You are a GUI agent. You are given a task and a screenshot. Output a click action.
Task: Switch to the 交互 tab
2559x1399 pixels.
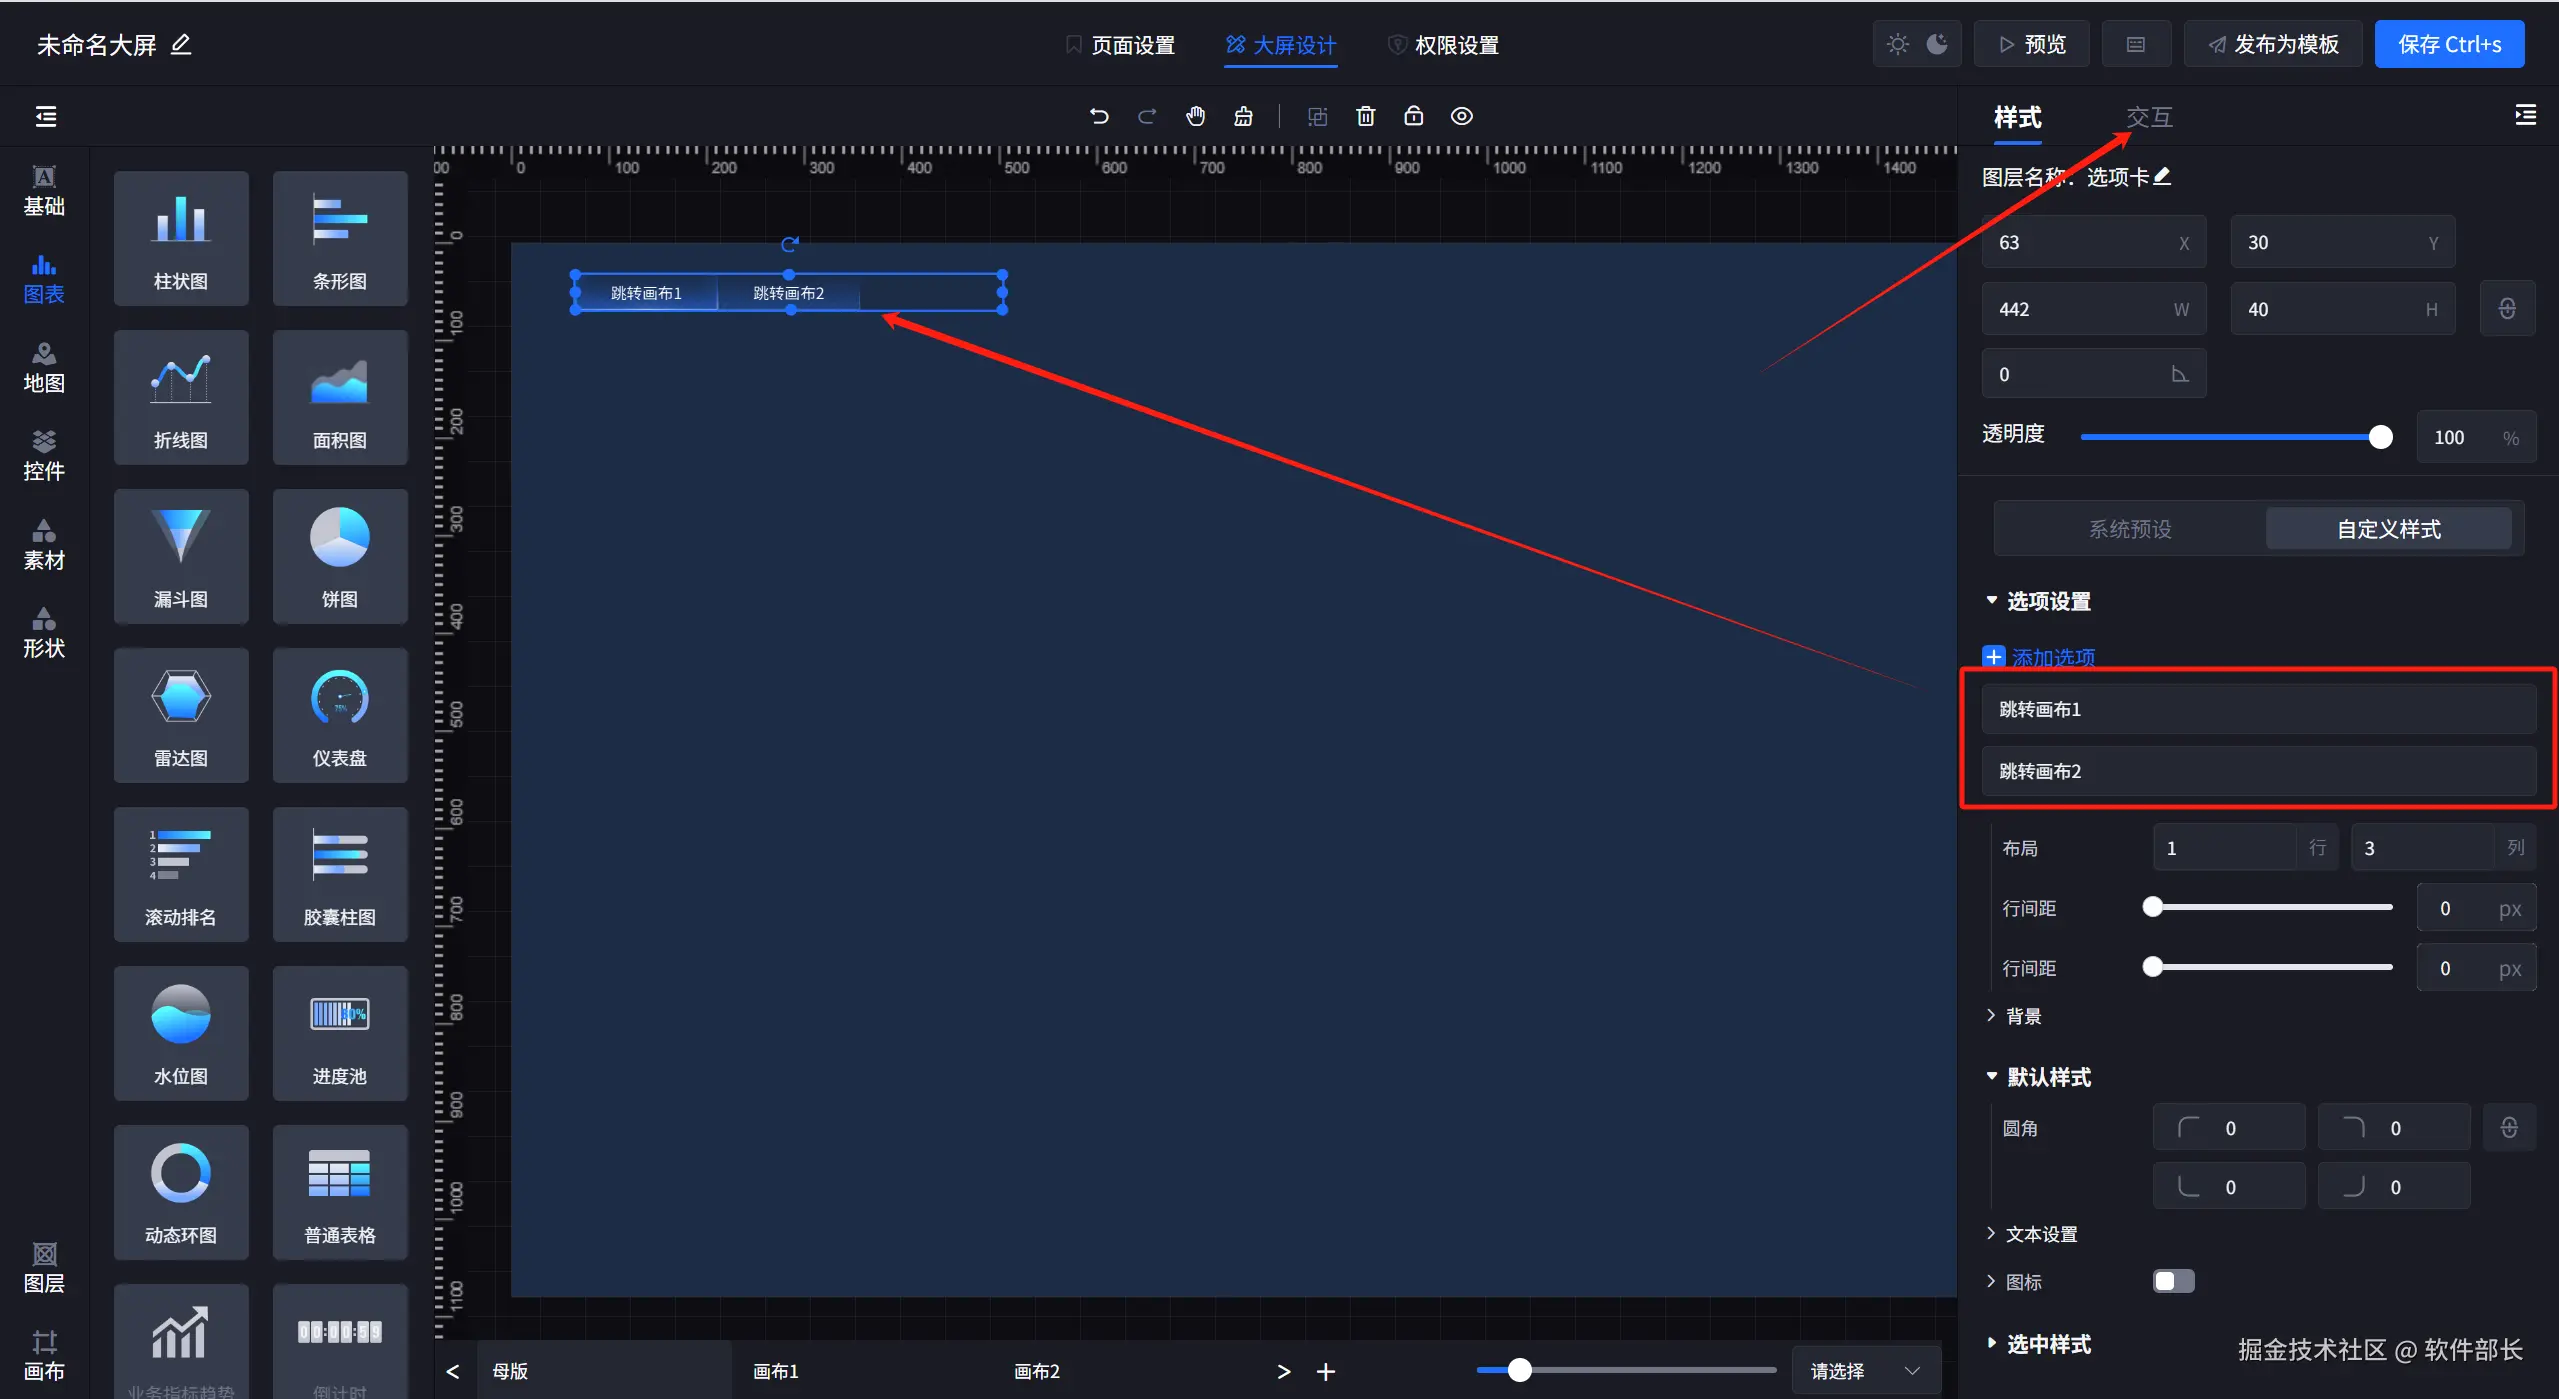[2148, 117]
